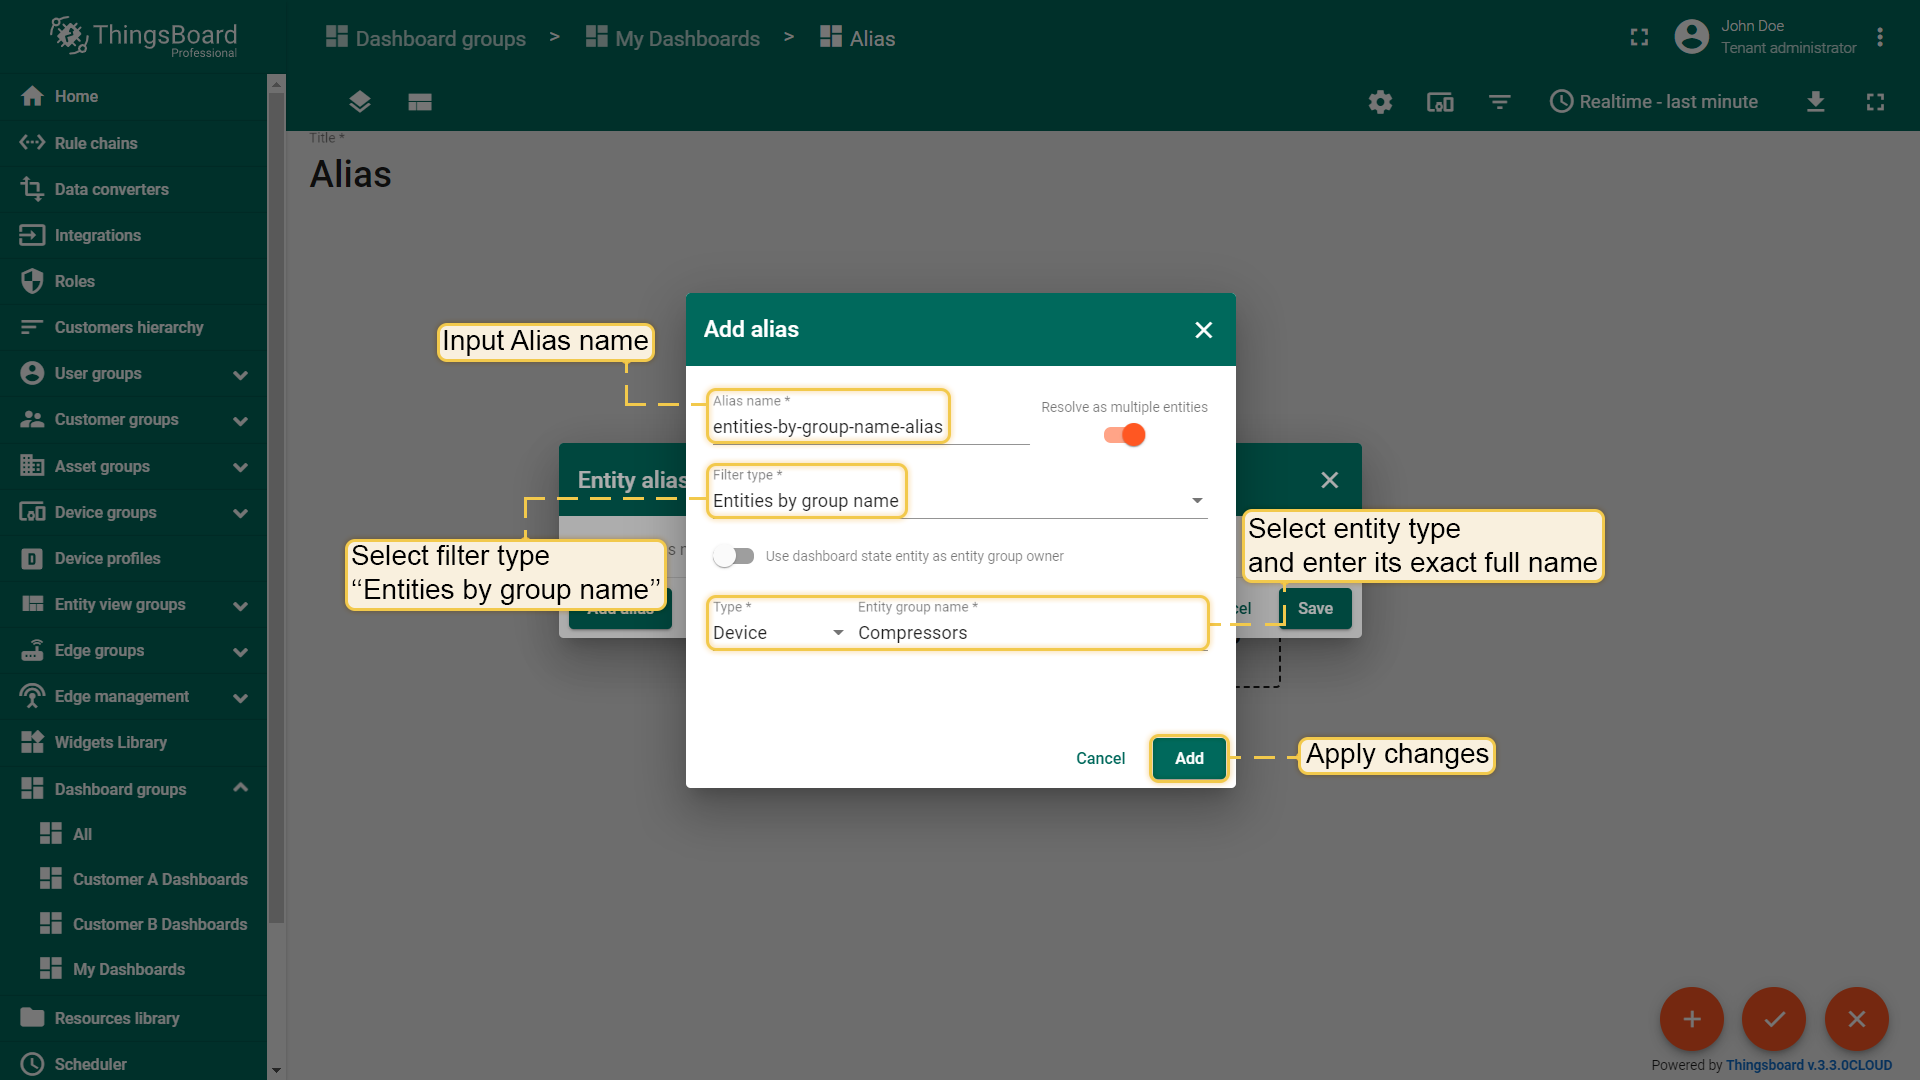Viewport: 1920px width, 1080px height.
Task: Click the Entity group name input field
Action: coord(1030,633)
